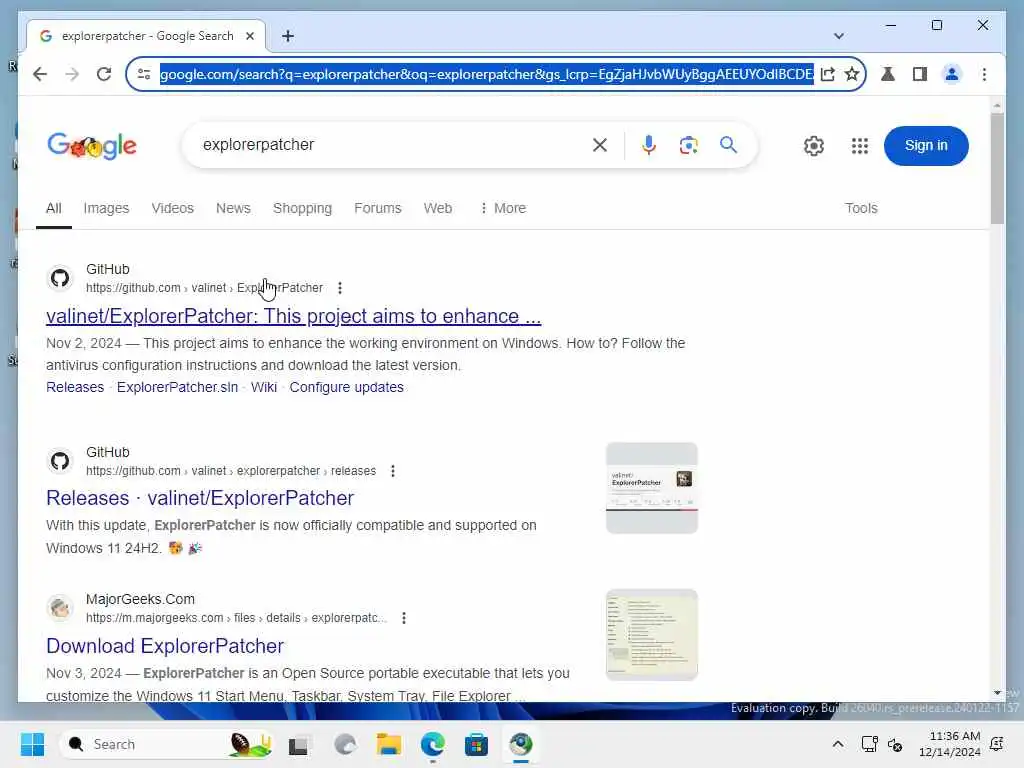The height and width of the screenshot is (768, 1024).
Task: Open Chrome three-dot menu
Action: [984, 74]
